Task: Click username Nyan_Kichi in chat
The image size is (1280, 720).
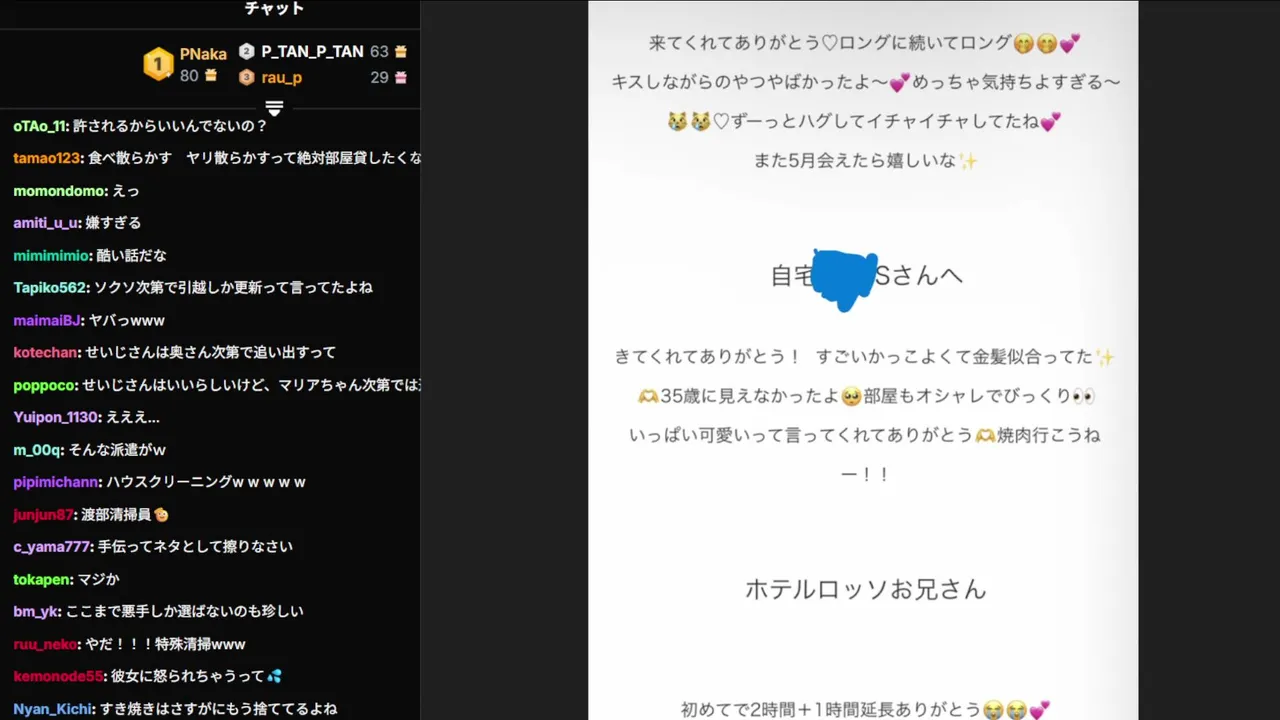Action: coord(54,709)
